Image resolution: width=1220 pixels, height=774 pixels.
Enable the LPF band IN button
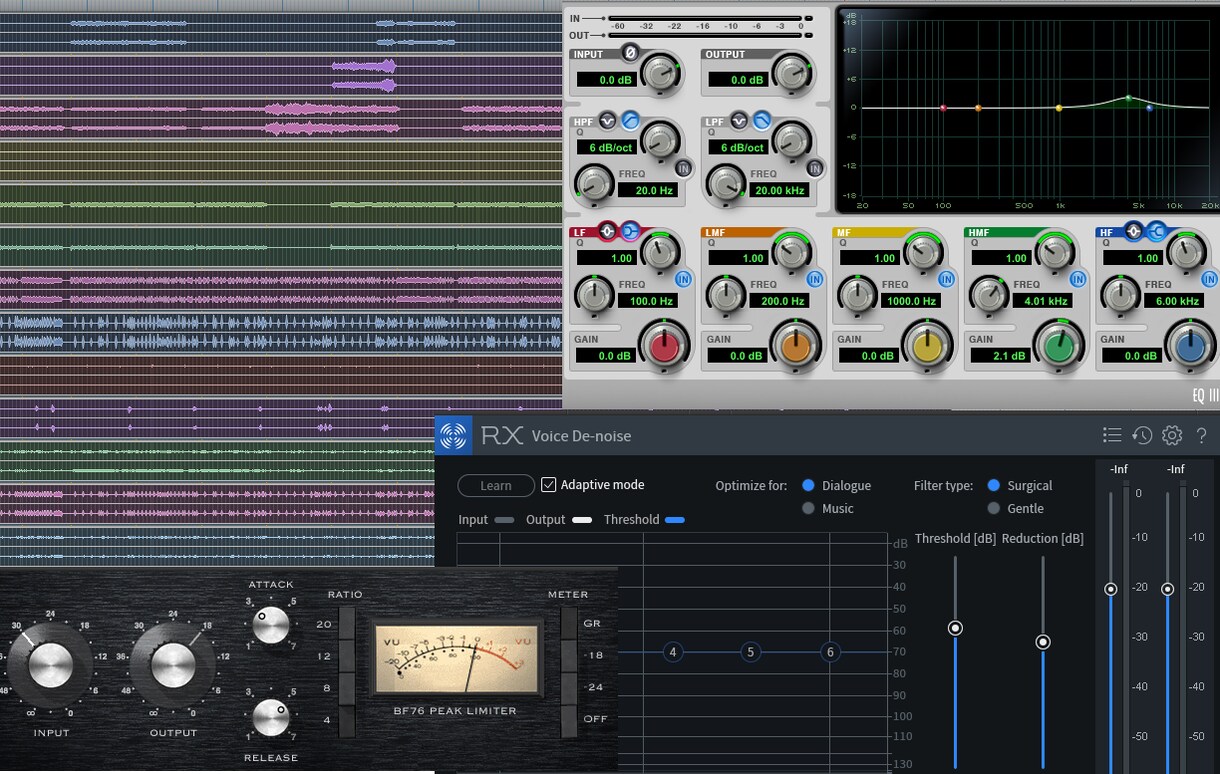coord(815,168)
